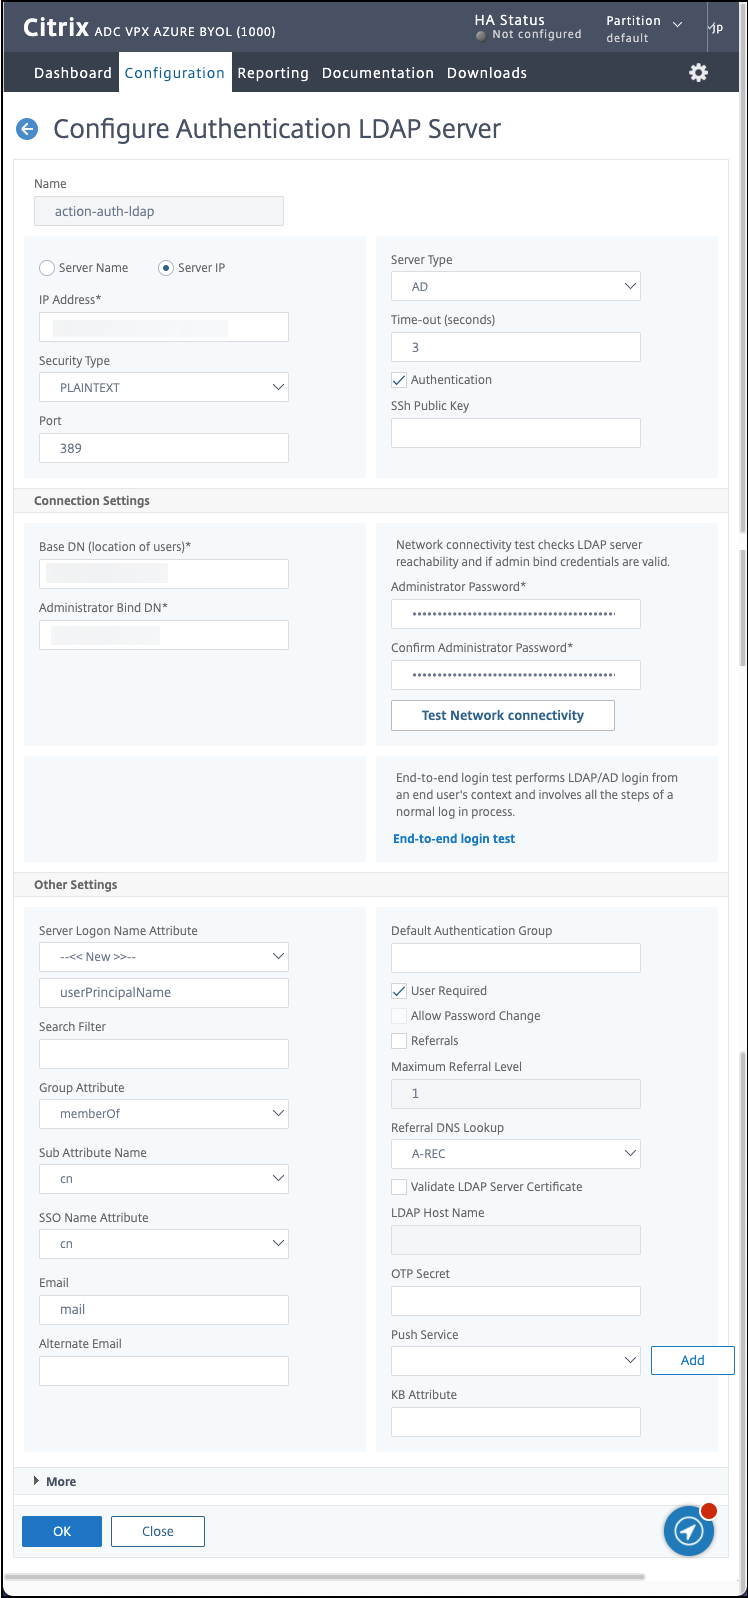Click the Search Filter input field

pyautogui.click(x=164, y=1053)
